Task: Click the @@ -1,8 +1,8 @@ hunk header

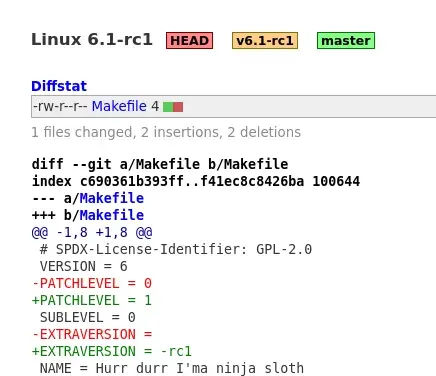Action: click(x=92, y=232)
